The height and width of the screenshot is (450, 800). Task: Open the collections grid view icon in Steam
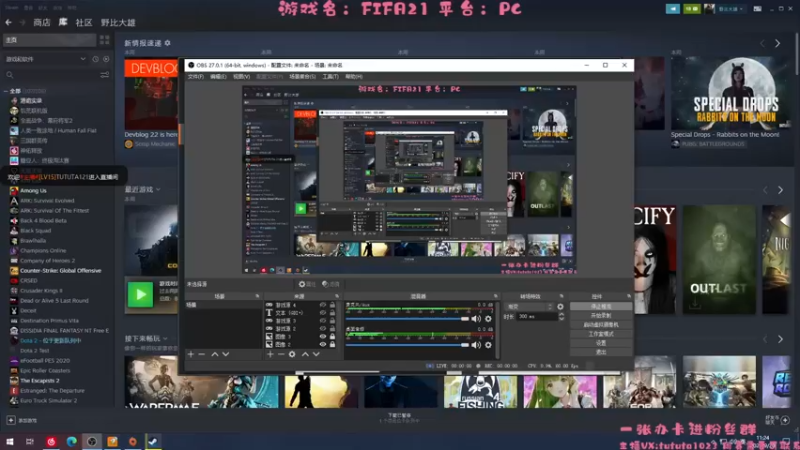pos(105,40)
